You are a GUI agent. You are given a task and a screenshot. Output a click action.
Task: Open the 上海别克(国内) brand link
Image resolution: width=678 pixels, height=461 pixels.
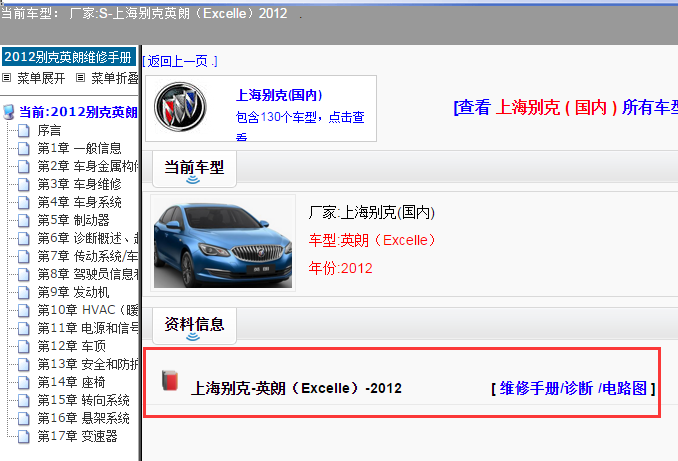[279, 95]
